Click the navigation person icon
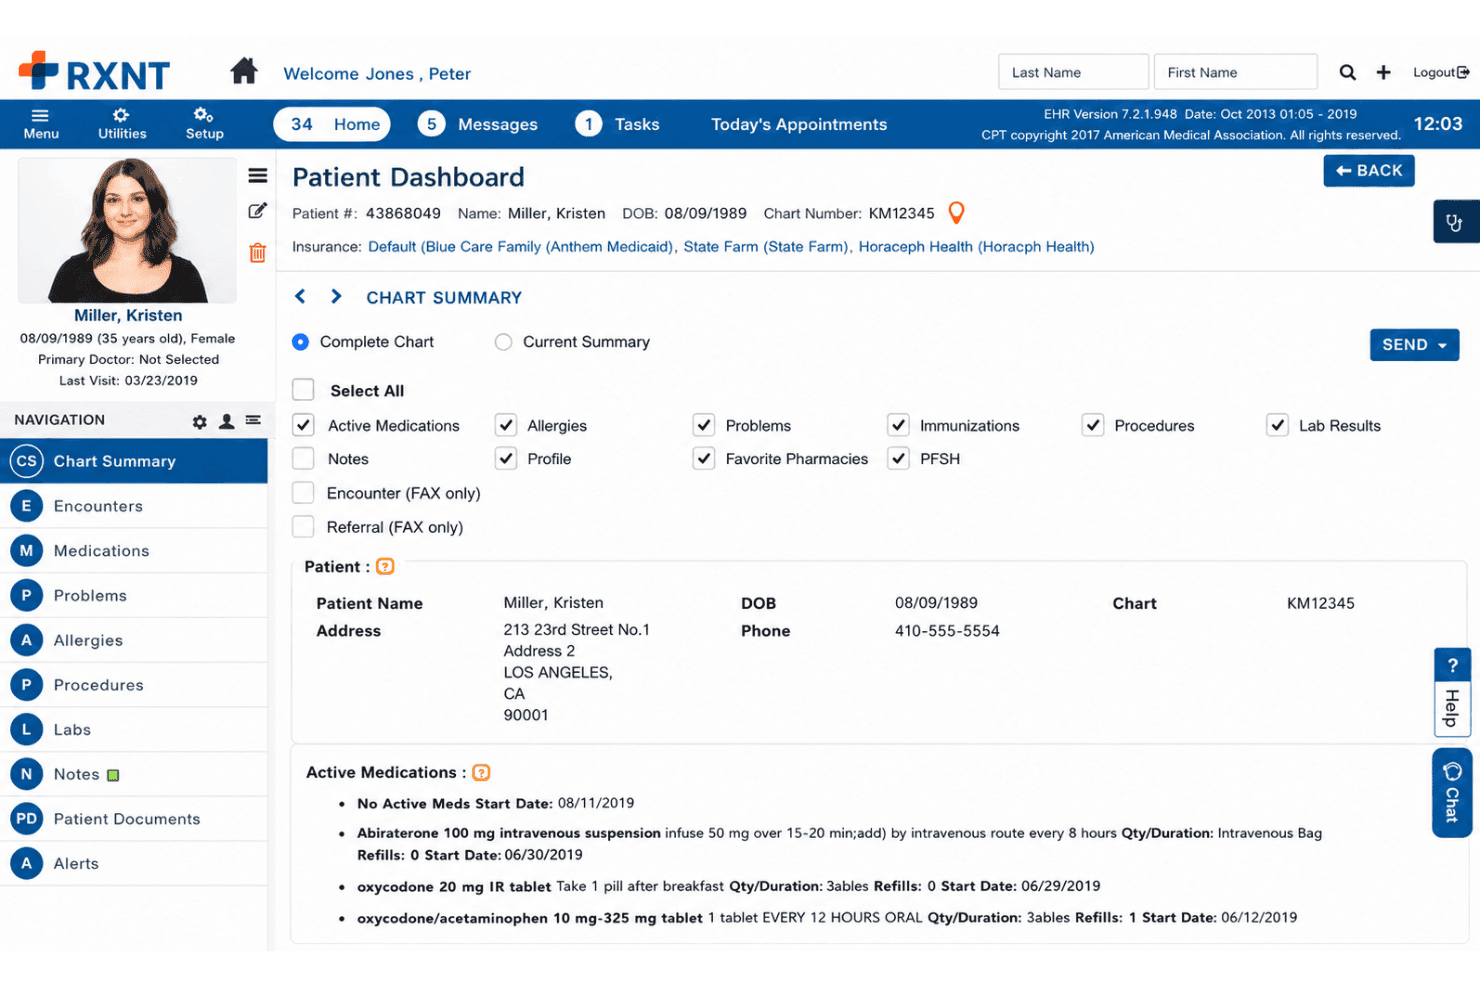Viewport: 1480px width, 987px height. tap(227, 421)
